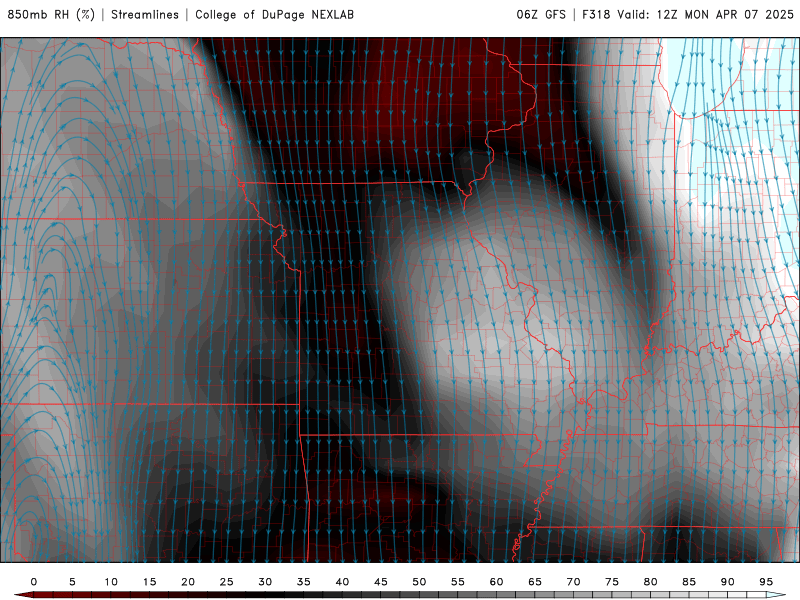Click the 45 value on the color scale
Image resolution: width=800 pixels, height=600 pixels.
pyautogui.click(x=381, y=582)
